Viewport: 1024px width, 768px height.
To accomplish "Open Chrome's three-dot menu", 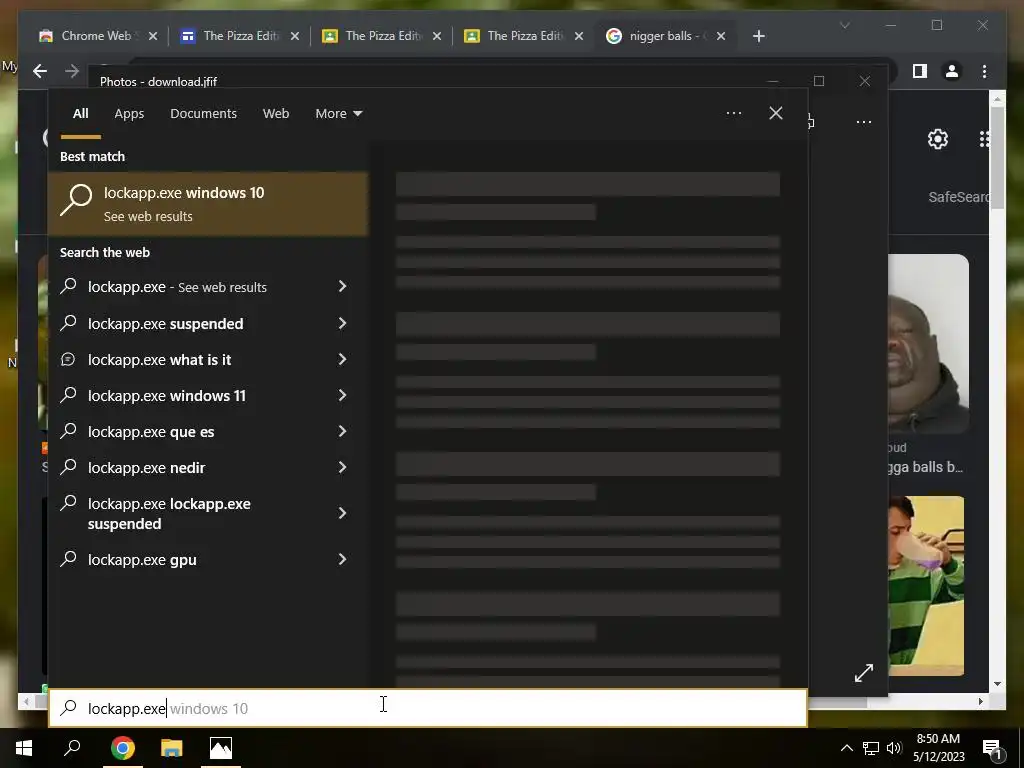I will tap(984, 71).
